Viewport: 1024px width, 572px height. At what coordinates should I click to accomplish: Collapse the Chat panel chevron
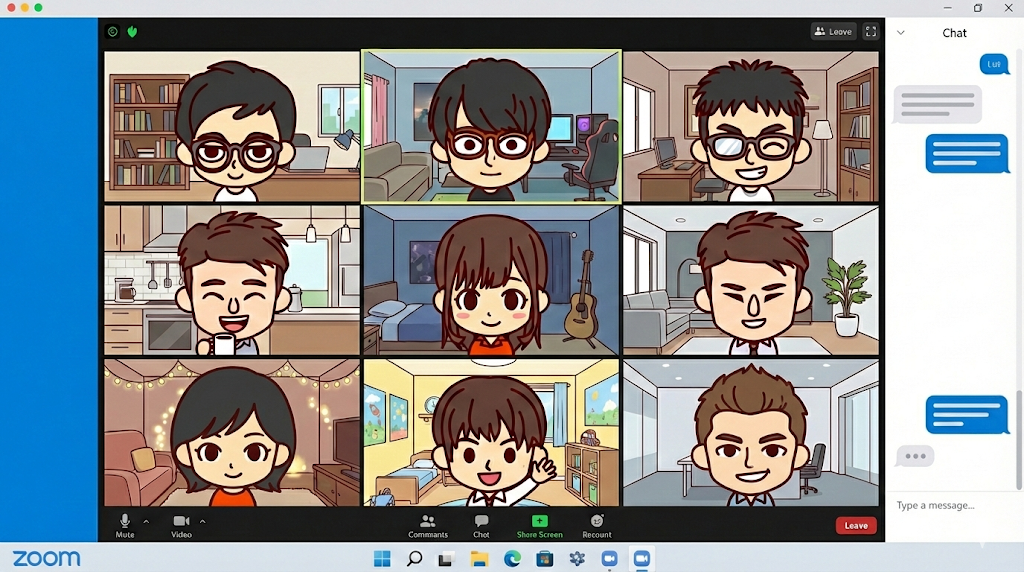tap(901, 33)
